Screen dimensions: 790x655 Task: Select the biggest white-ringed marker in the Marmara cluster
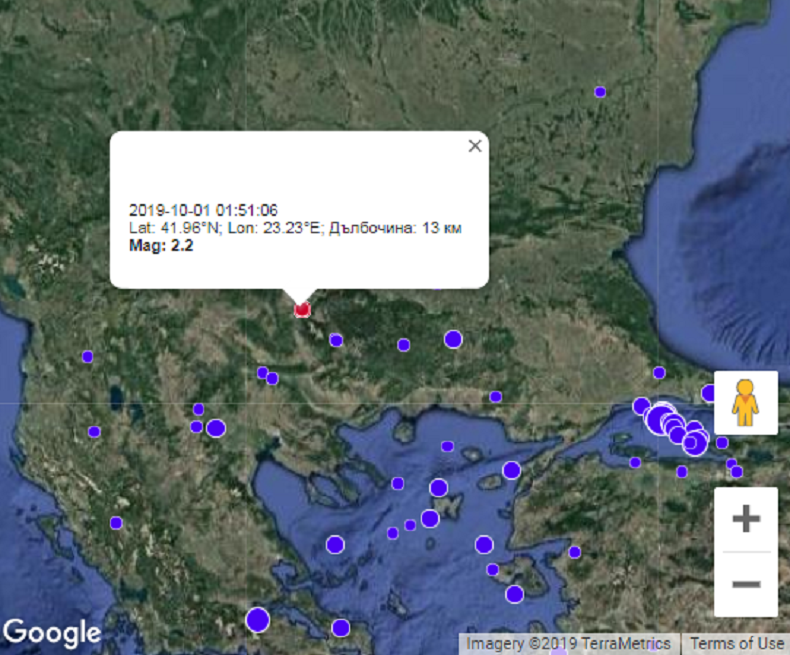(660, 419)
